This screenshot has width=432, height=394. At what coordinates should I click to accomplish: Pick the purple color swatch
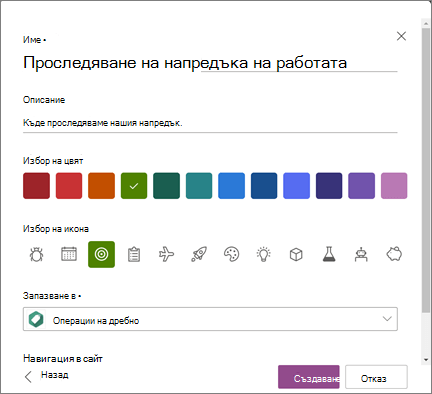tap(361, 186)
